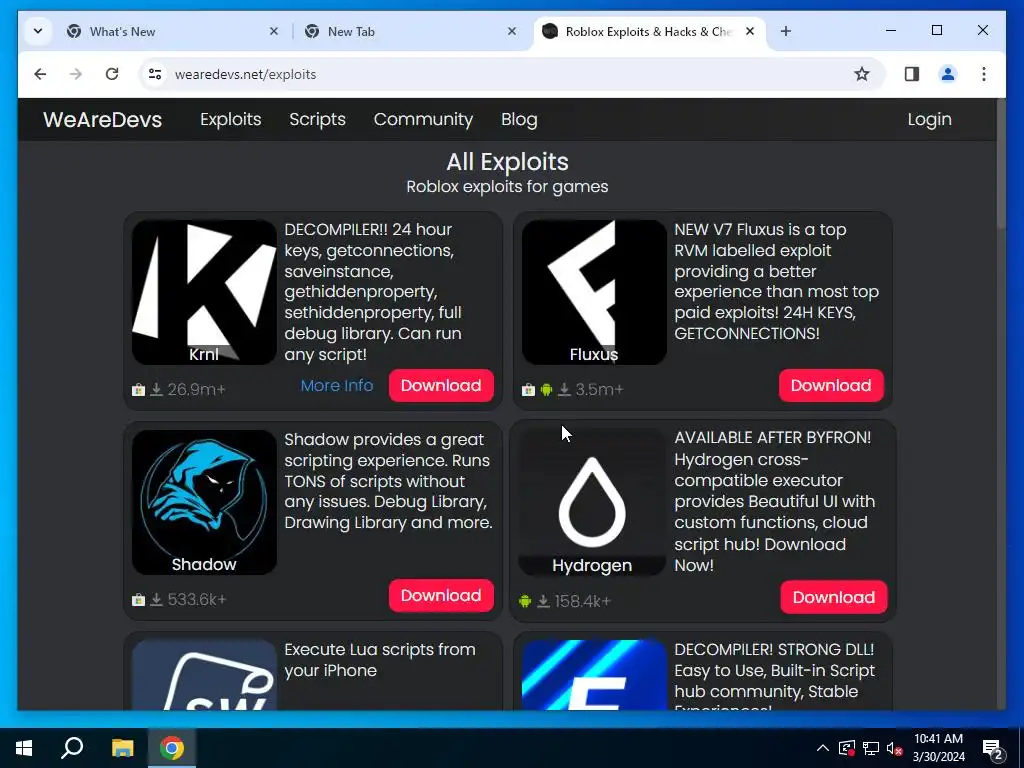This screenshot has width=1024, height=768.
Task: Download the Shadow exploit
Action: pyautogui.click(x=441, y=596)
